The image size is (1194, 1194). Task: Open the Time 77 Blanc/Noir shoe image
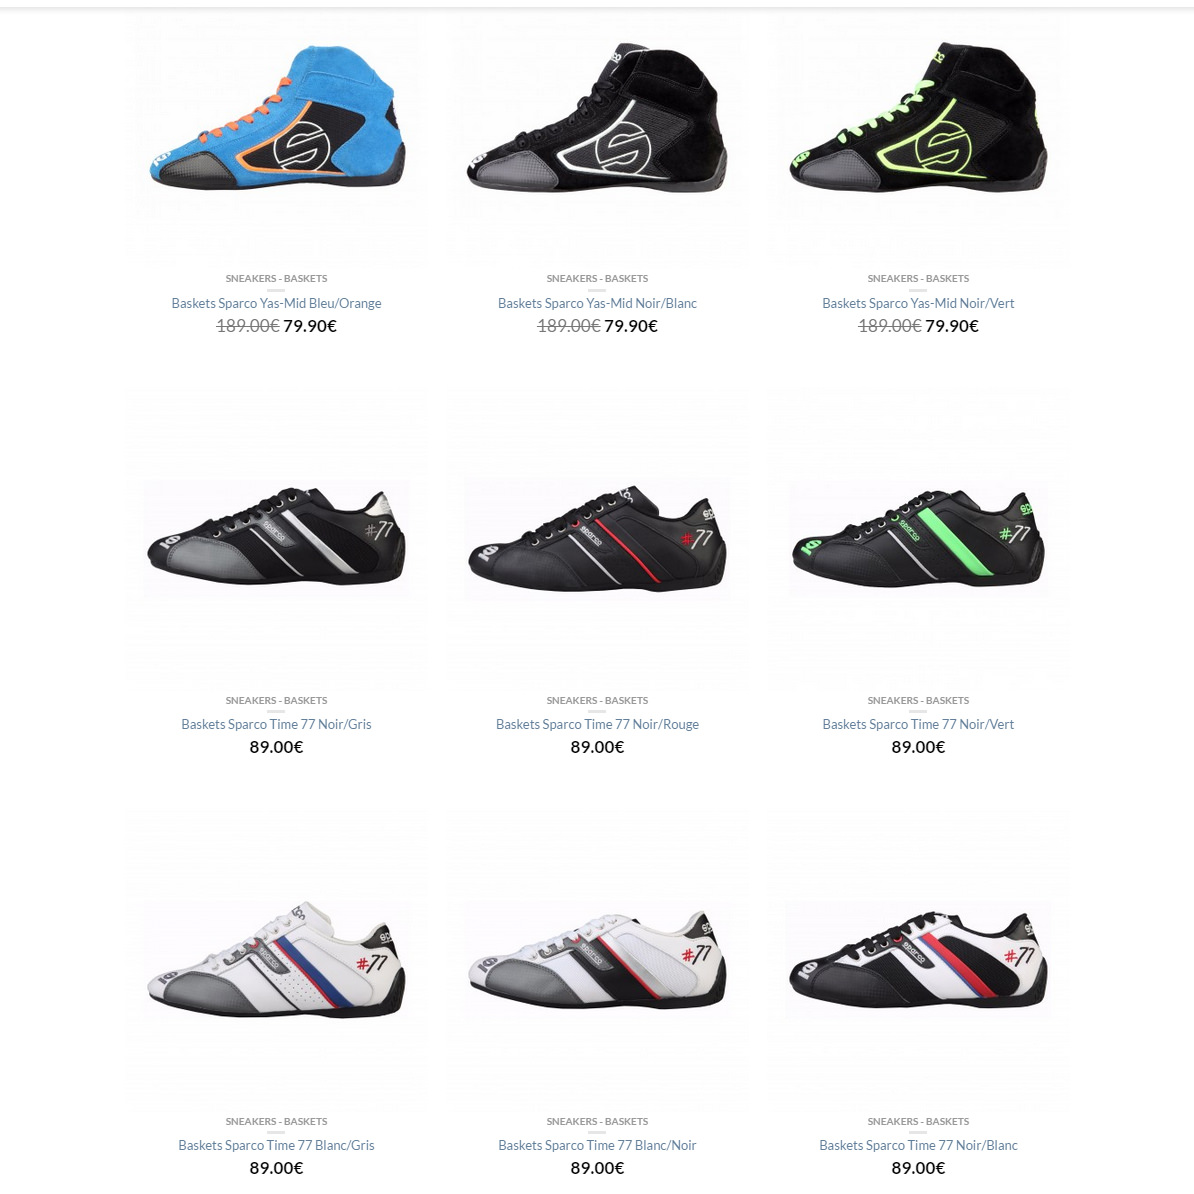(x=597, y=959)
